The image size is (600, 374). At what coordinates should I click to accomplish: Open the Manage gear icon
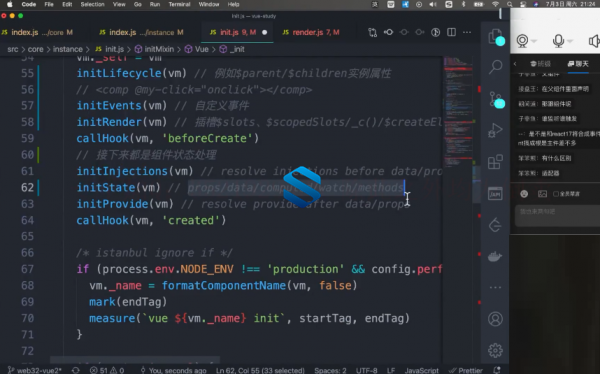click(x=495, y=350)
